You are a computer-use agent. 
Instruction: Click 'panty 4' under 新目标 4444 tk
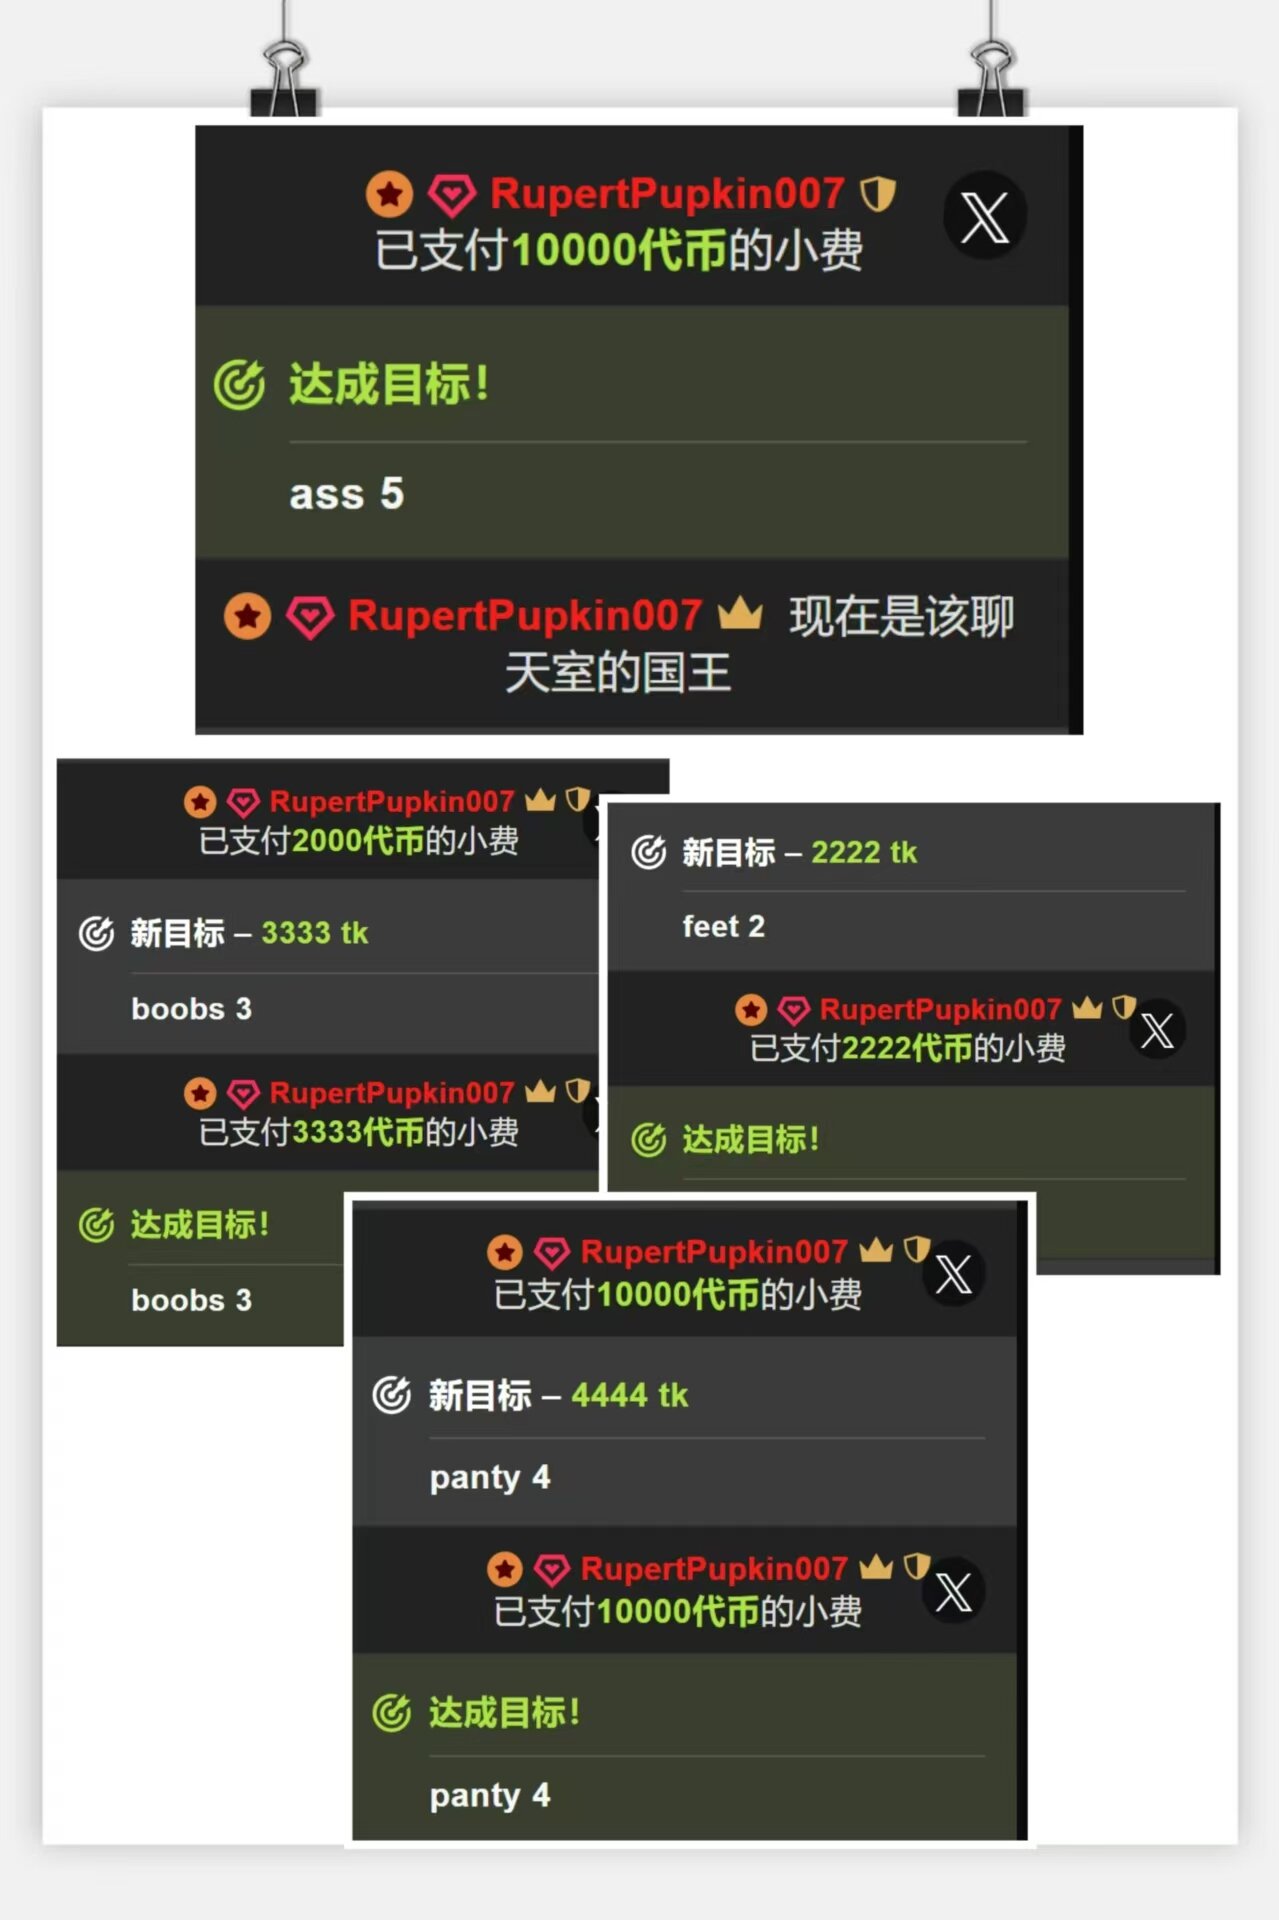[490, 1478]
